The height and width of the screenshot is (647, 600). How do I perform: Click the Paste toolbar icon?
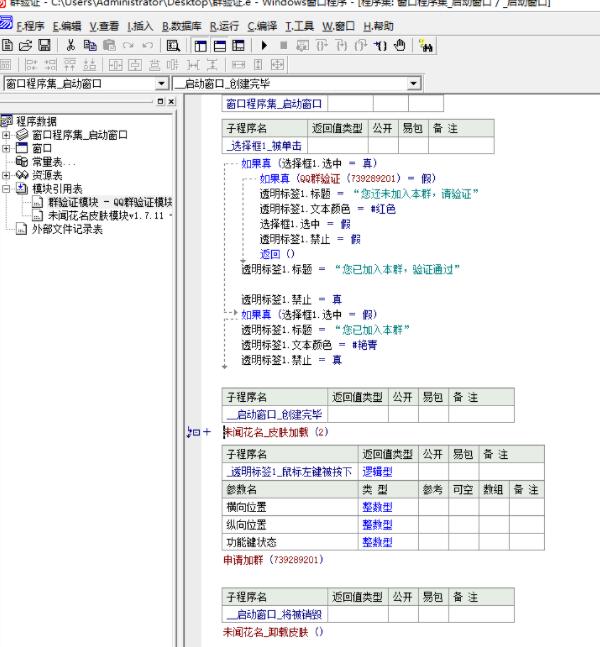coord(109,45)
